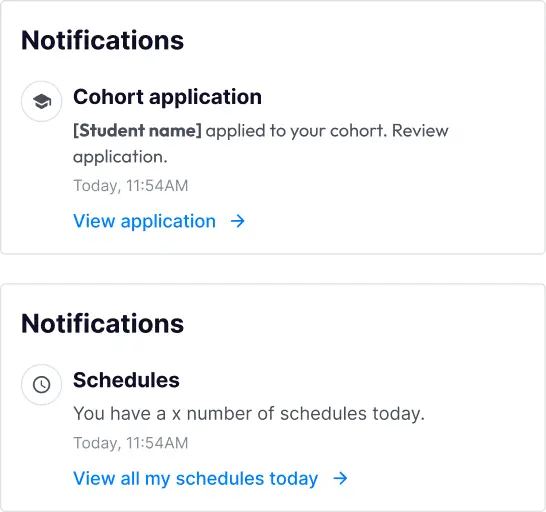Click arrow icon next to View application
This screenshot has height=512, width=546.
click(x=238, y=221)
